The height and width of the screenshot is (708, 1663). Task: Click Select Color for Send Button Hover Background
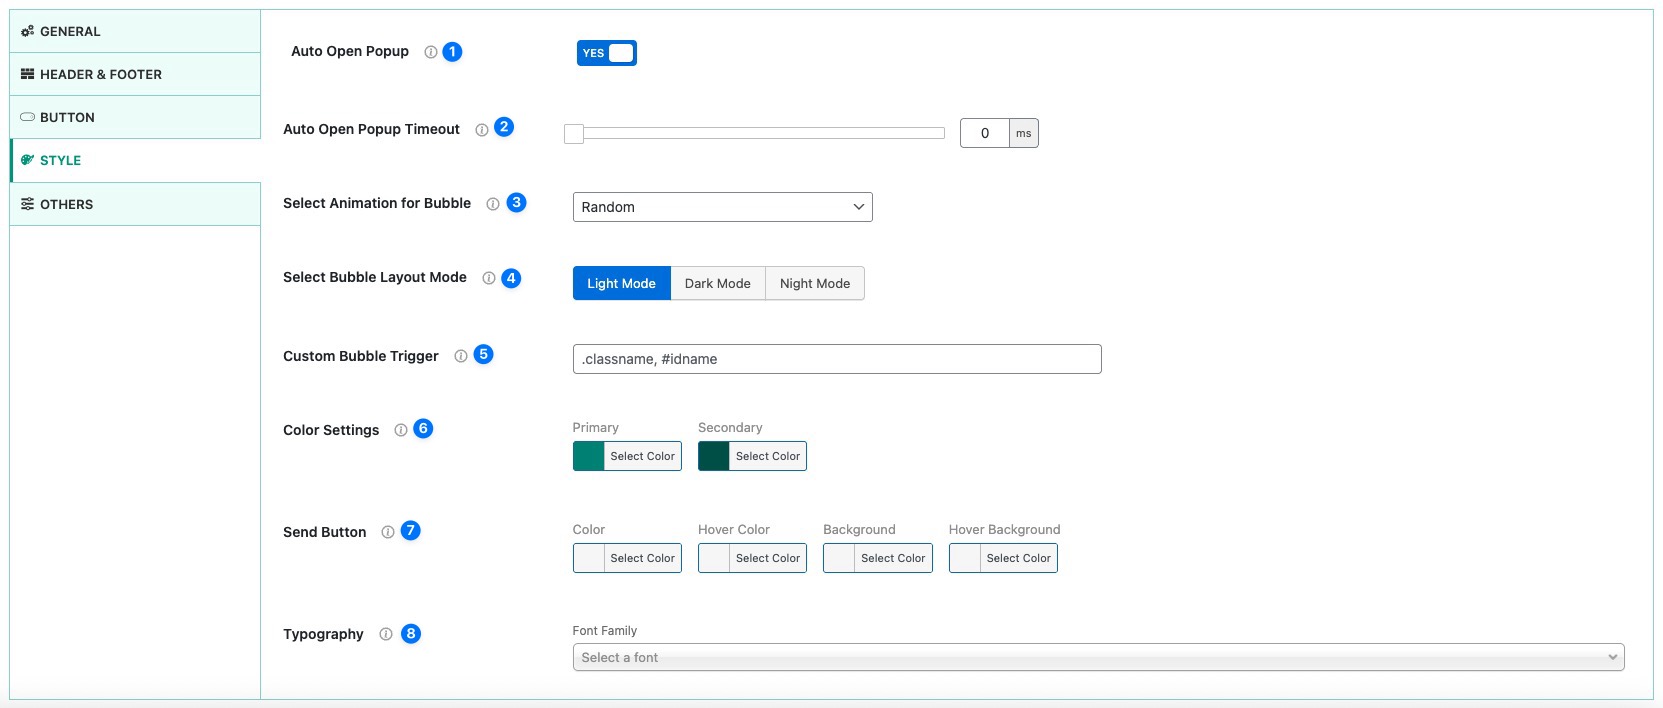(1017, 558)
